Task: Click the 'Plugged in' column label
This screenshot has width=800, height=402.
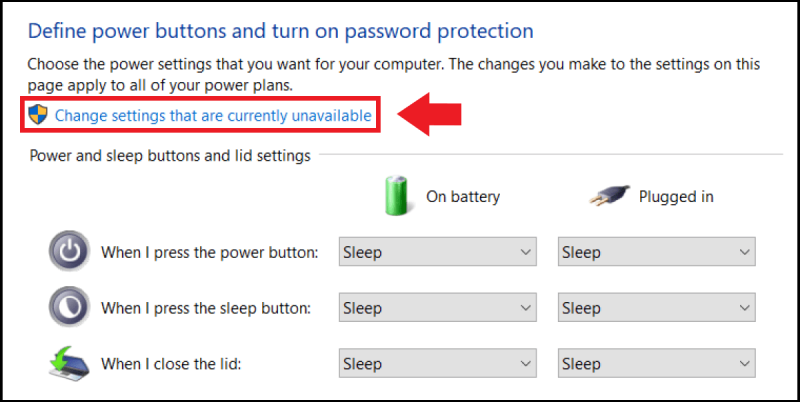Action: click(x=676, y=197)
